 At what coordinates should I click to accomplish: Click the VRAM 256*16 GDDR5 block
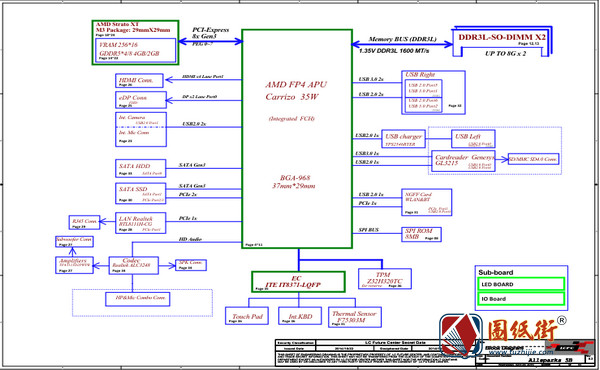pyautogui.click(x=135, y=50)
